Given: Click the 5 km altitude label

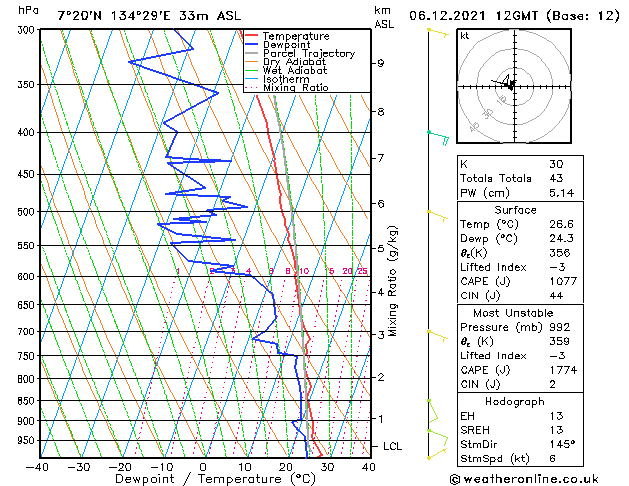Looking at the screenshot, I should click(381, 248).
